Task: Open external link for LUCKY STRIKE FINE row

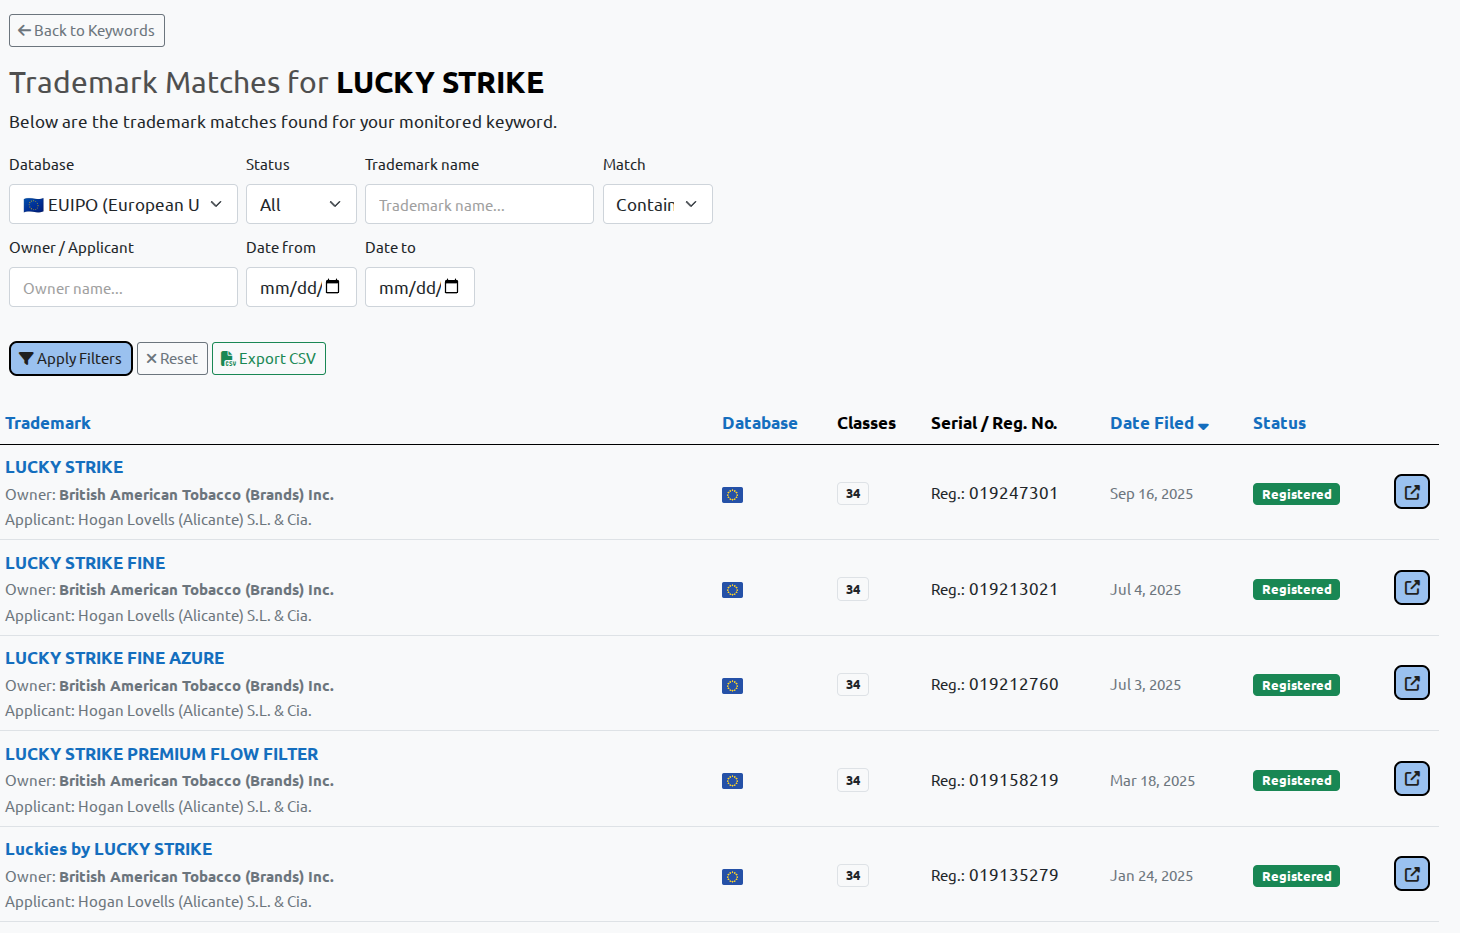Action: pyautogui.click(x=1411, y=588)
